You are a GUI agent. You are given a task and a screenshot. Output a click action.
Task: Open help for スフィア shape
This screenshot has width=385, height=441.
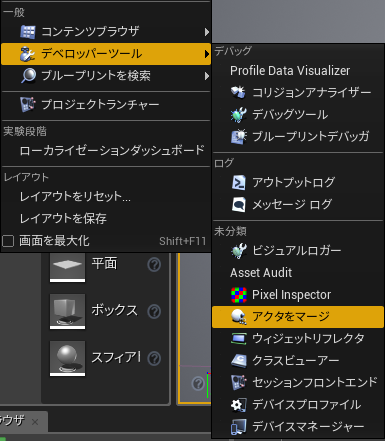tap(154, 359)
